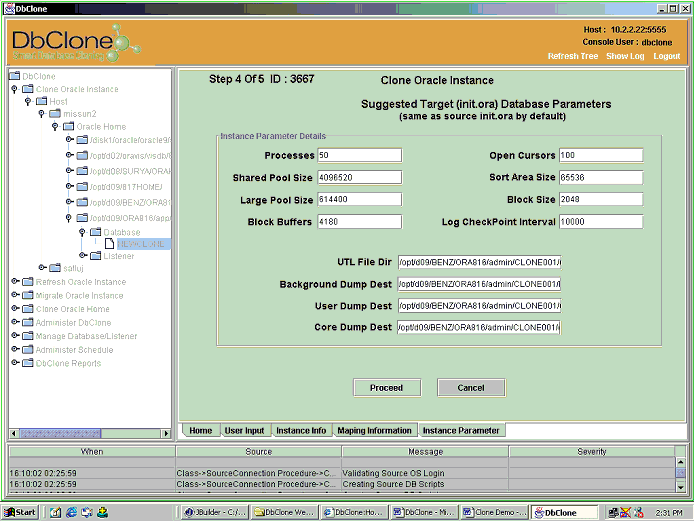The width and height of the screenshot is (694, 521).
Task: Click the Log CheckPoint Interval field
Action: 601,221
